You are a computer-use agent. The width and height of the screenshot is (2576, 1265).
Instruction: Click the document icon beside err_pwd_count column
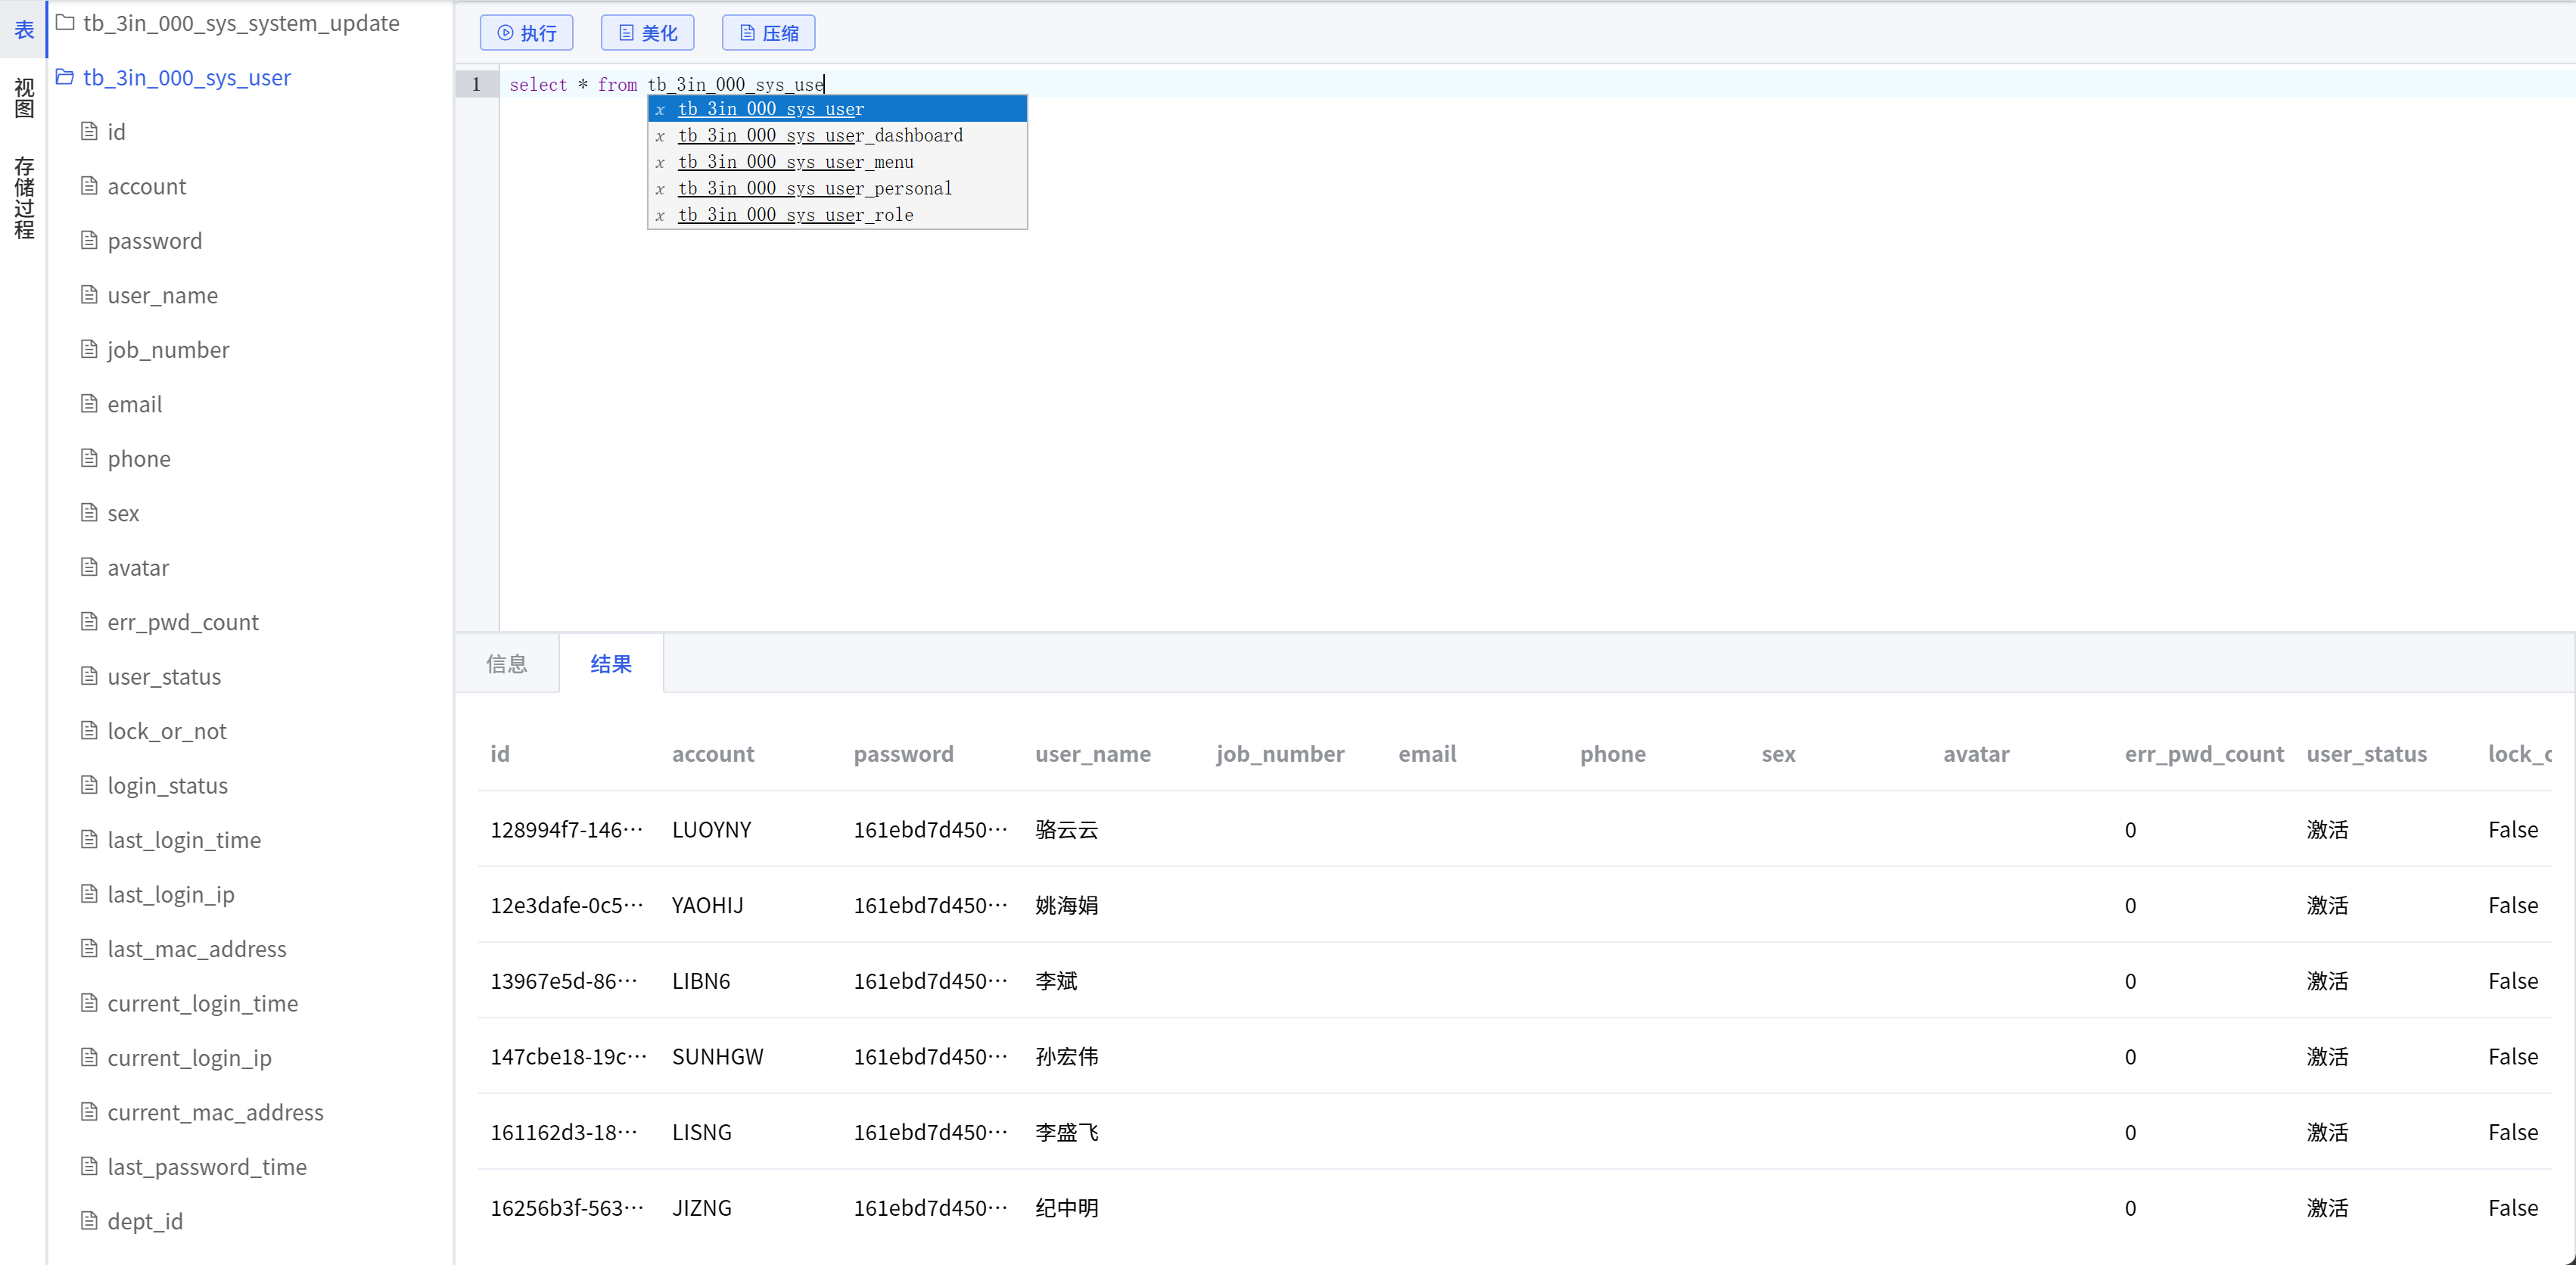(89, 622)
